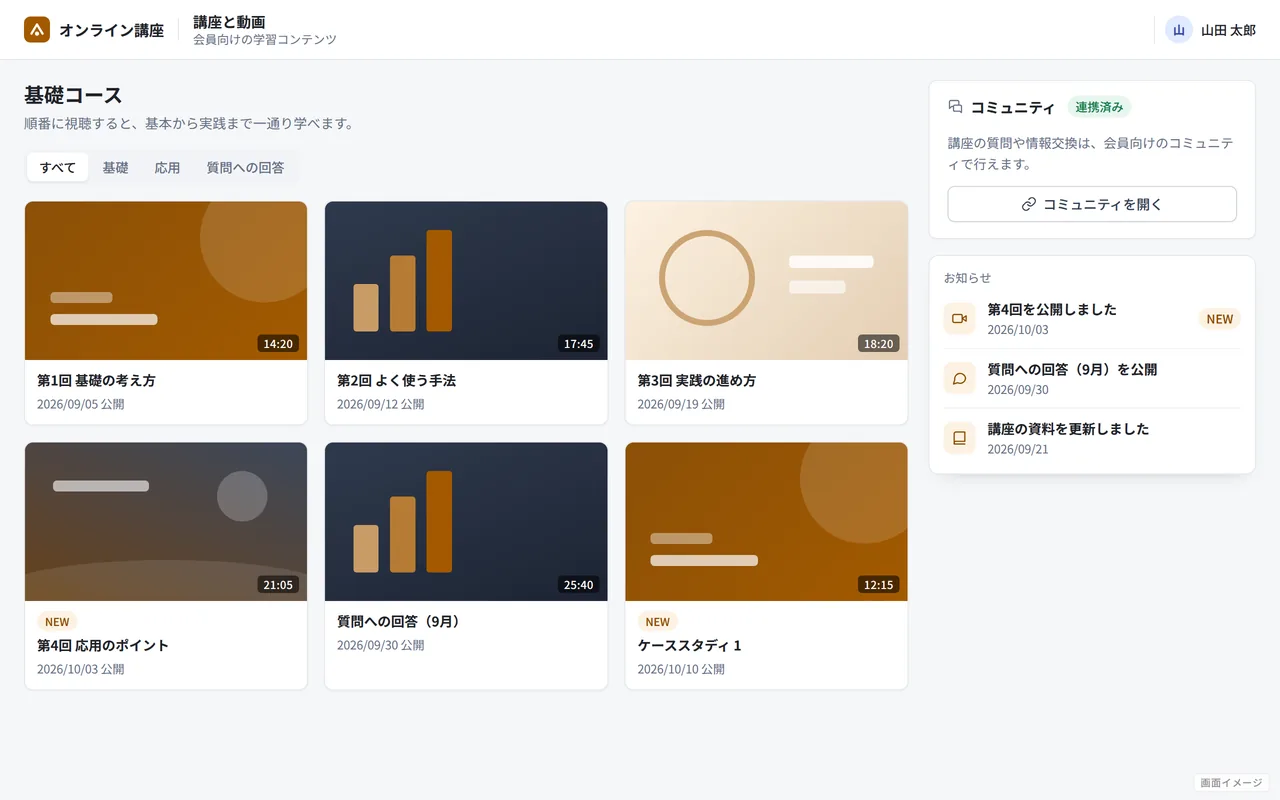The width and height of the screenshot is (1280, 800).
Task: Click the コミュニティ chat bubbles icon
Action: 955,107
